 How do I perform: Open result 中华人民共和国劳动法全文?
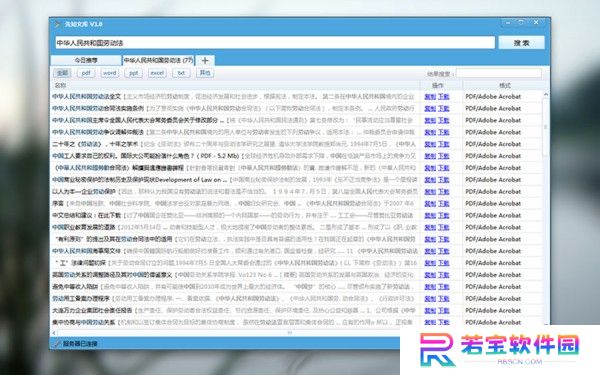pyautogui.click(x=86, y=96)
